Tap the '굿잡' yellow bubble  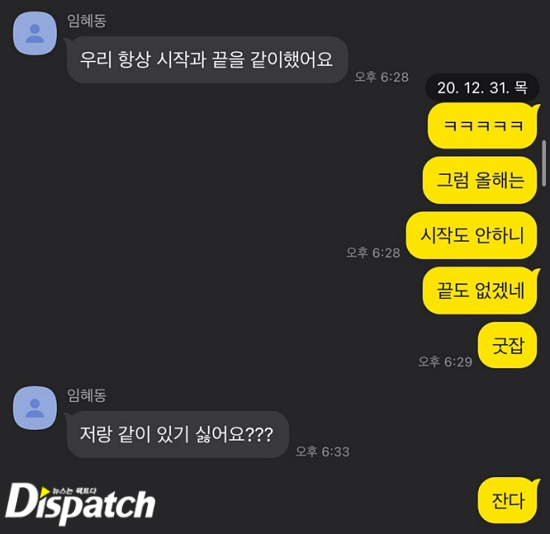click(x=508, y=345)
